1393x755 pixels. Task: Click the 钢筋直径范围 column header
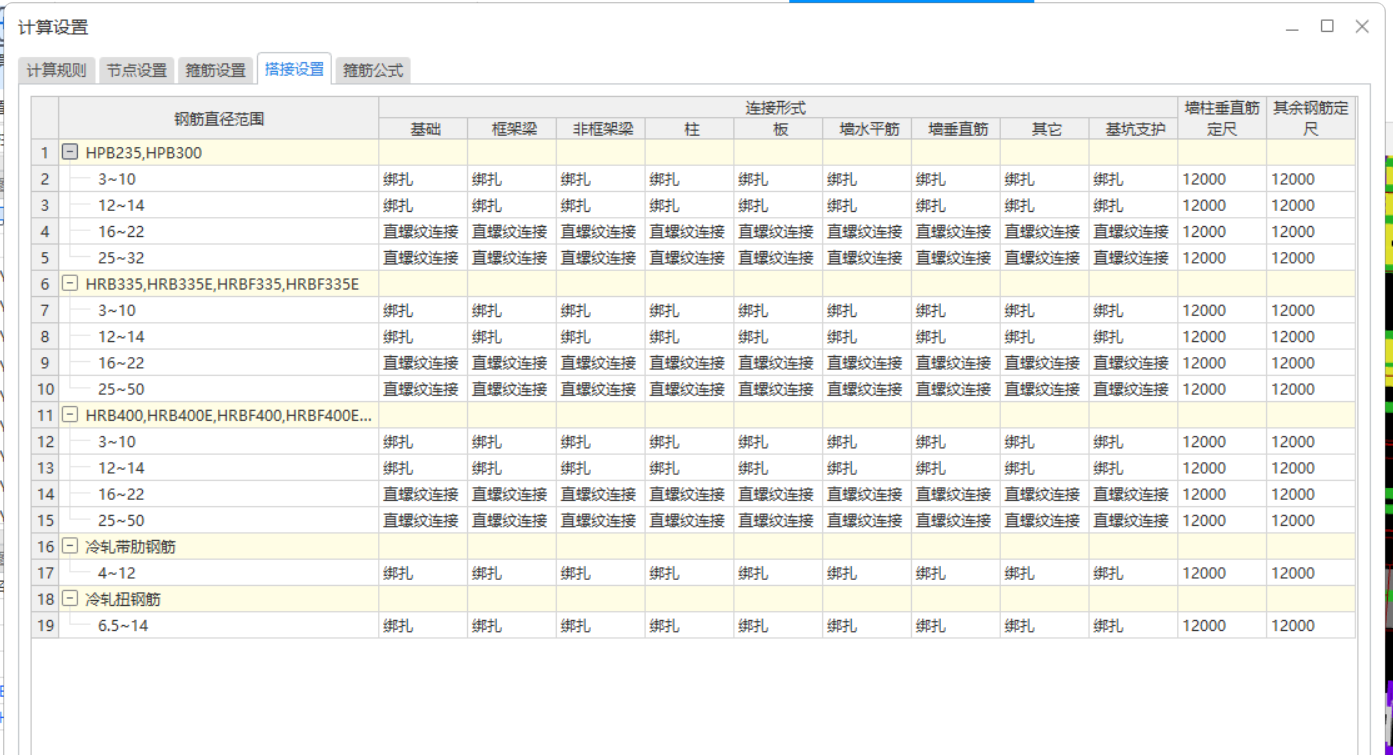[x=219, y=118]
